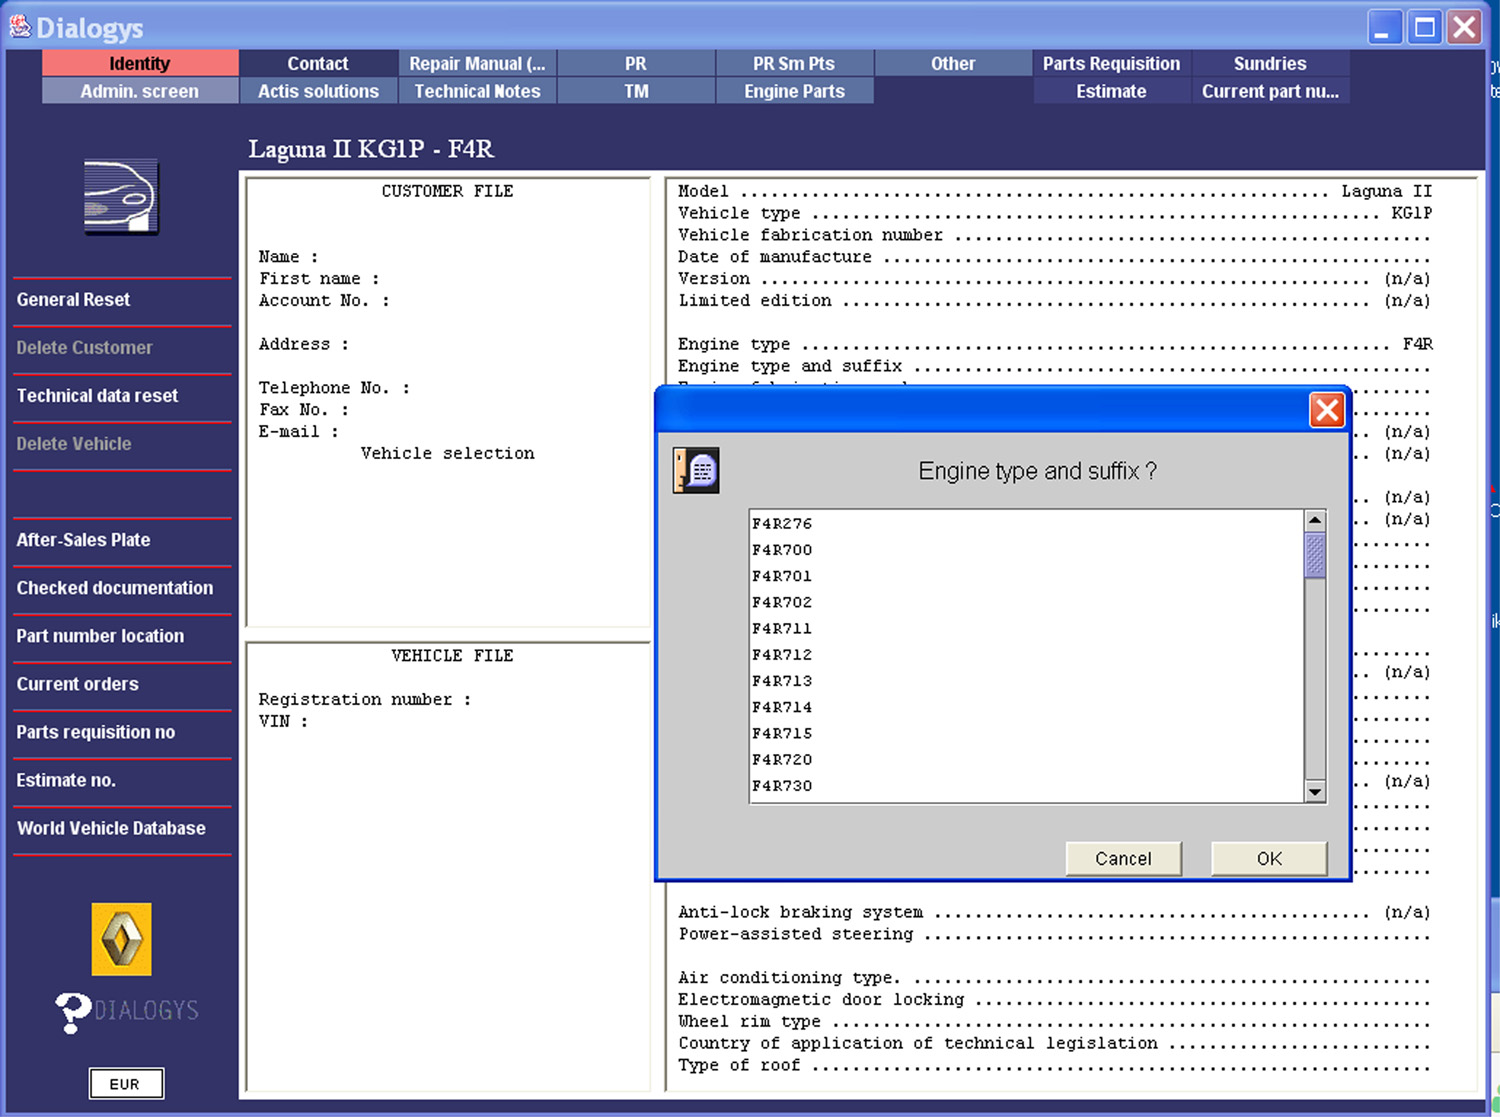Click the dialog's note icon beside the question
The height and width of the screenshot is (1117, 1500).
[696, 470]
